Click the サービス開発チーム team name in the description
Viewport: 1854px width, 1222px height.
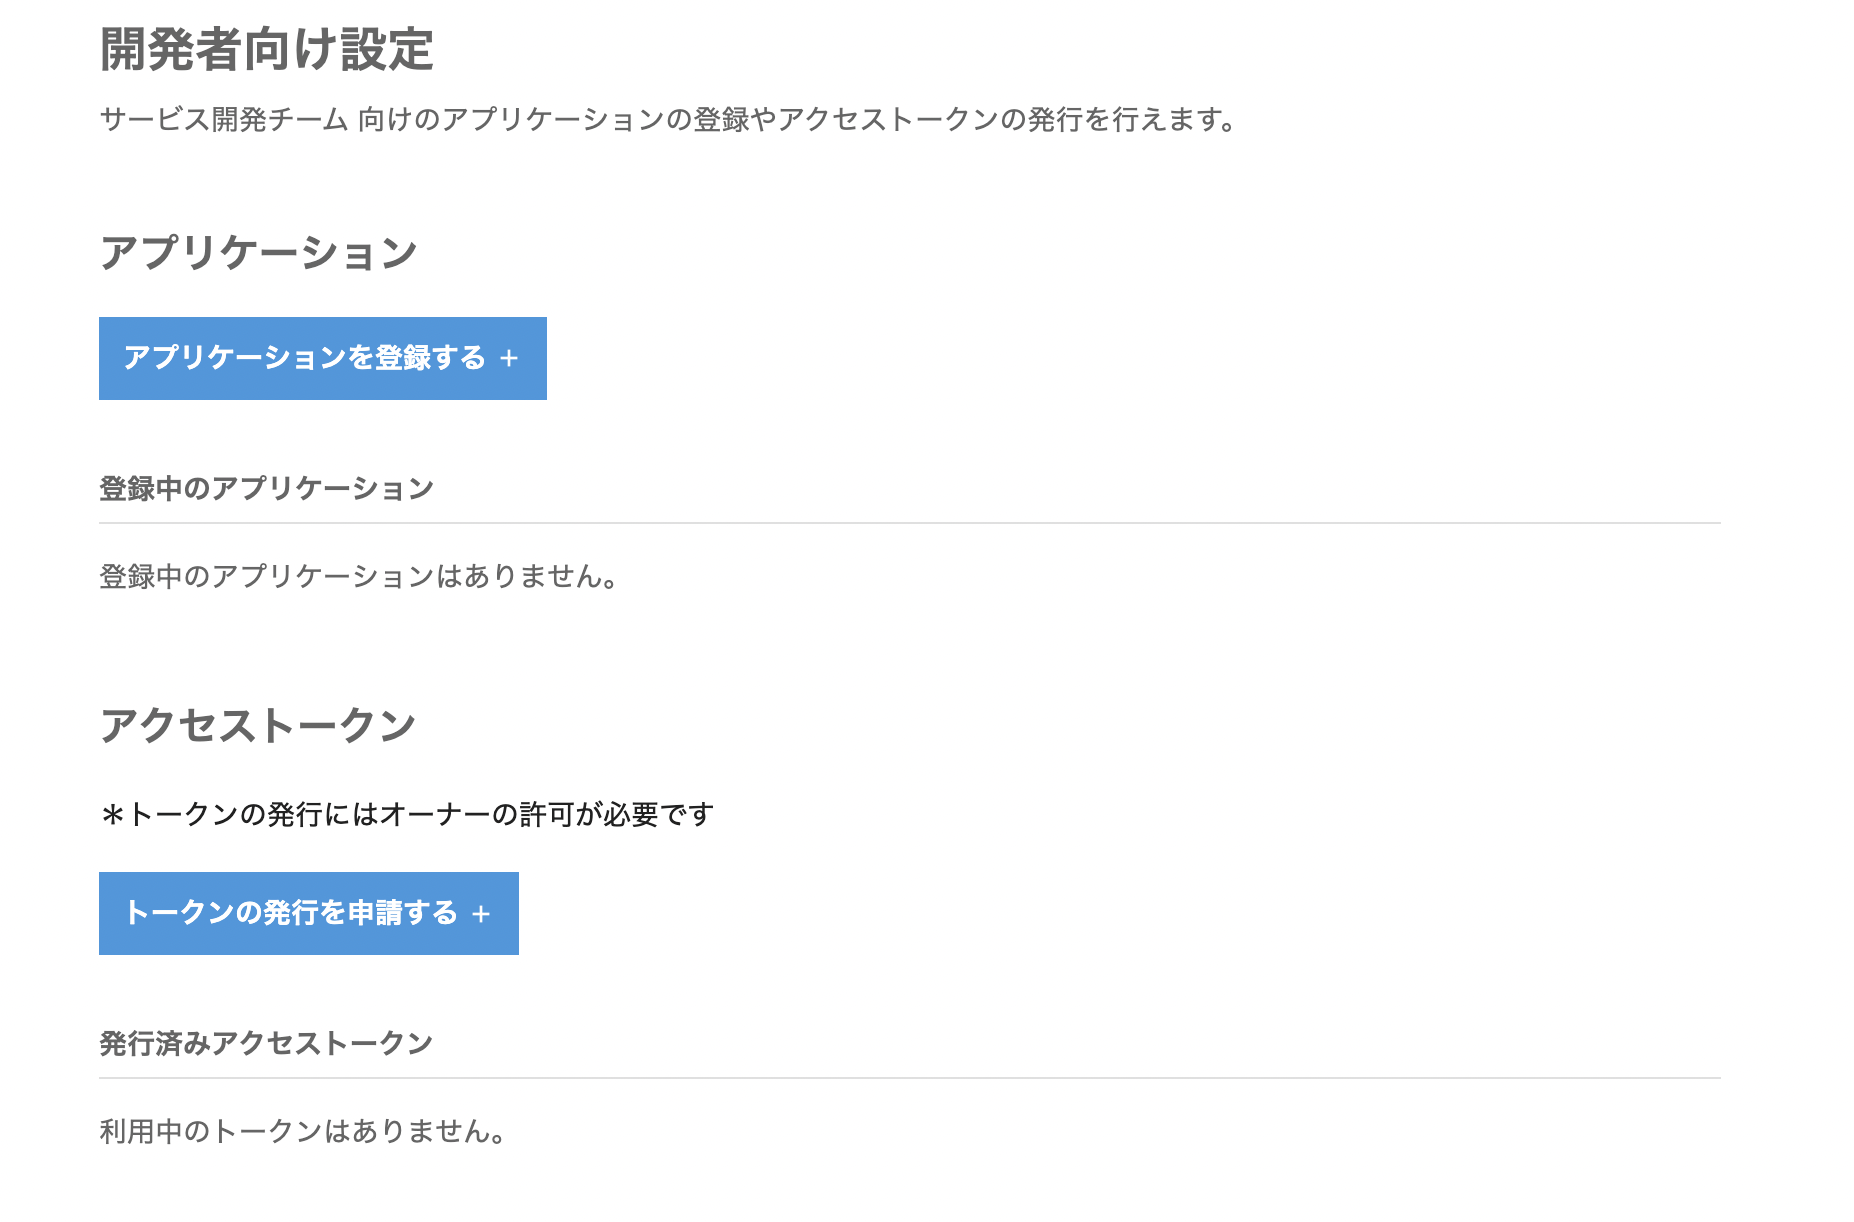pyautogui.click(x=224, y=120)
